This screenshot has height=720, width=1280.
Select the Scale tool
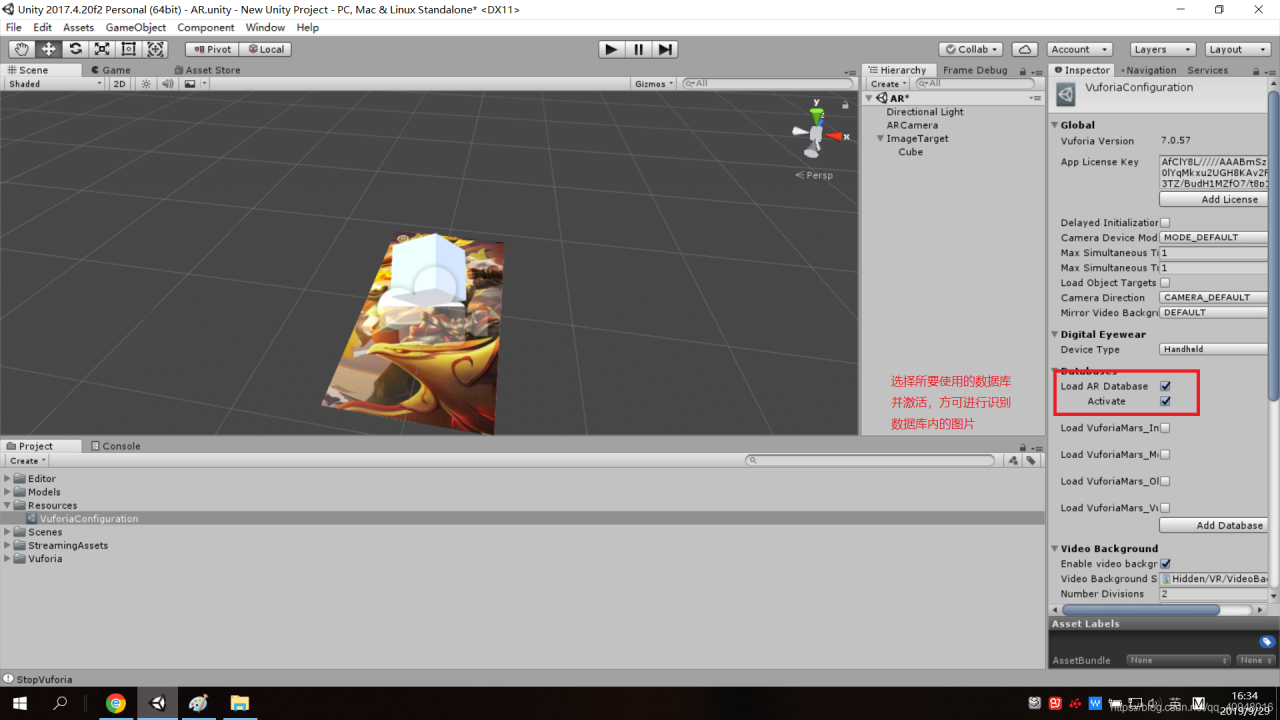(x=102, y=49)
